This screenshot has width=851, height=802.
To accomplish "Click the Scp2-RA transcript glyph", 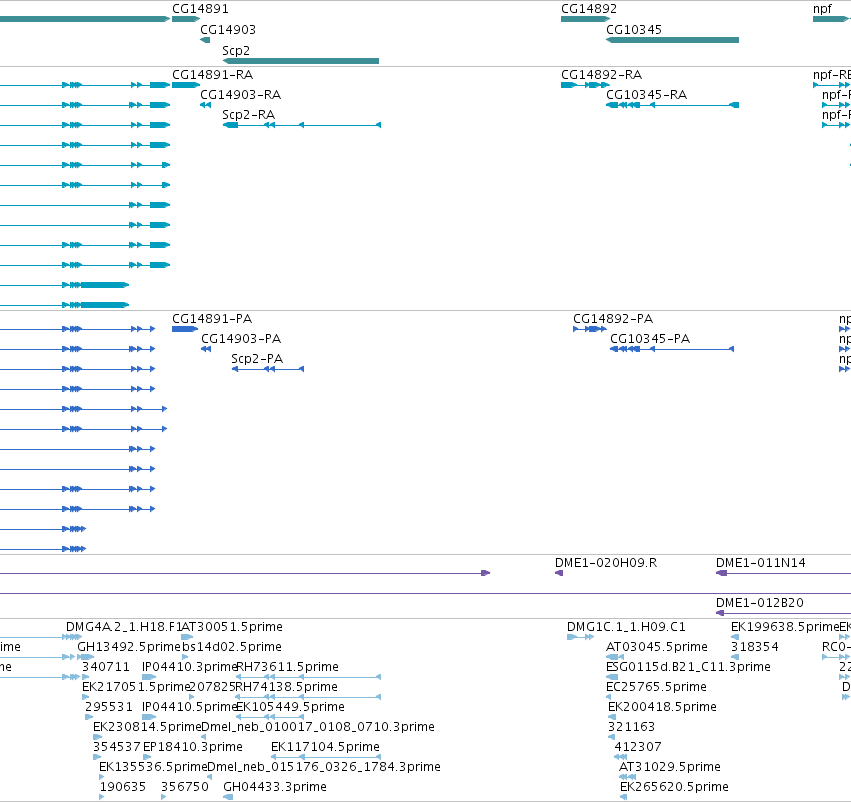I will (302, 125).
